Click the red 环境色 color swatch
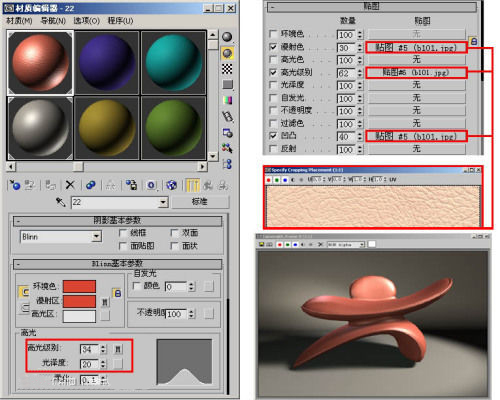The image size is (500, 400). 79,286
